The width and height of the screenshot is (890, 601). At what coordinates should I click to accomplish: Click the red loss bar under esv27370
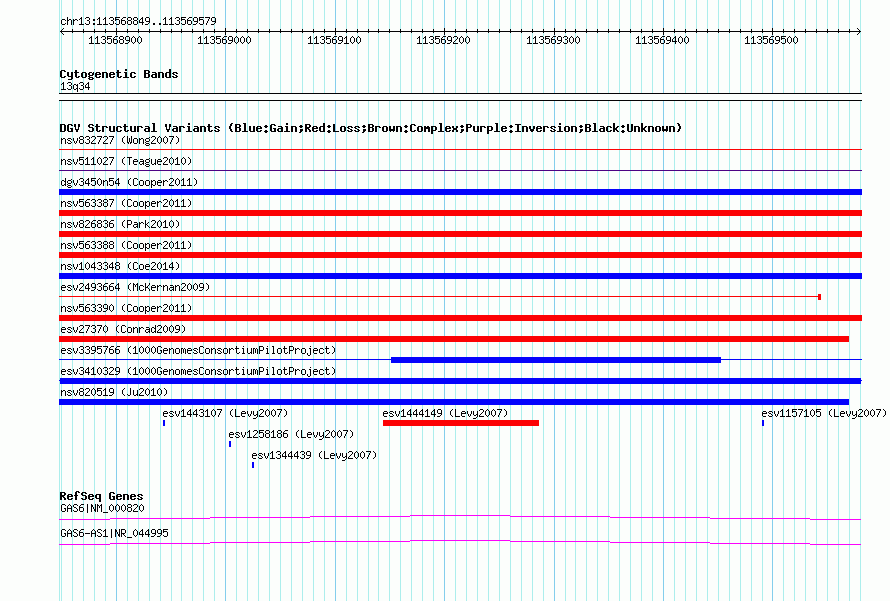coord(454,339)
